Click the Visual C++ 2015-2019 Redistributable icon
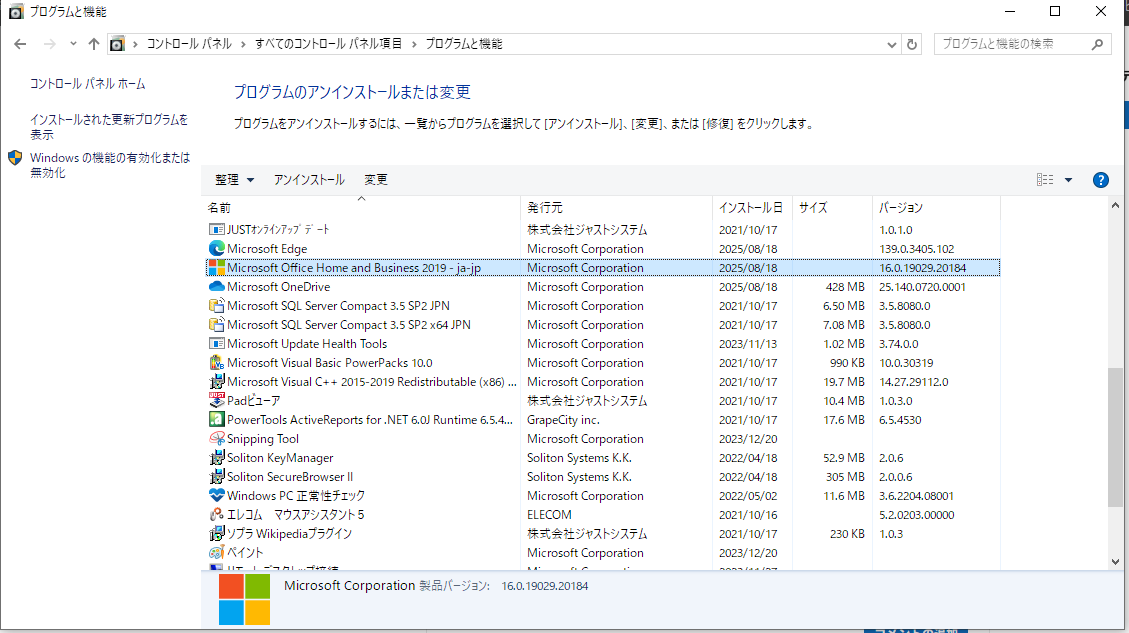Screen dimensions: 1129x633 [216, 382]
